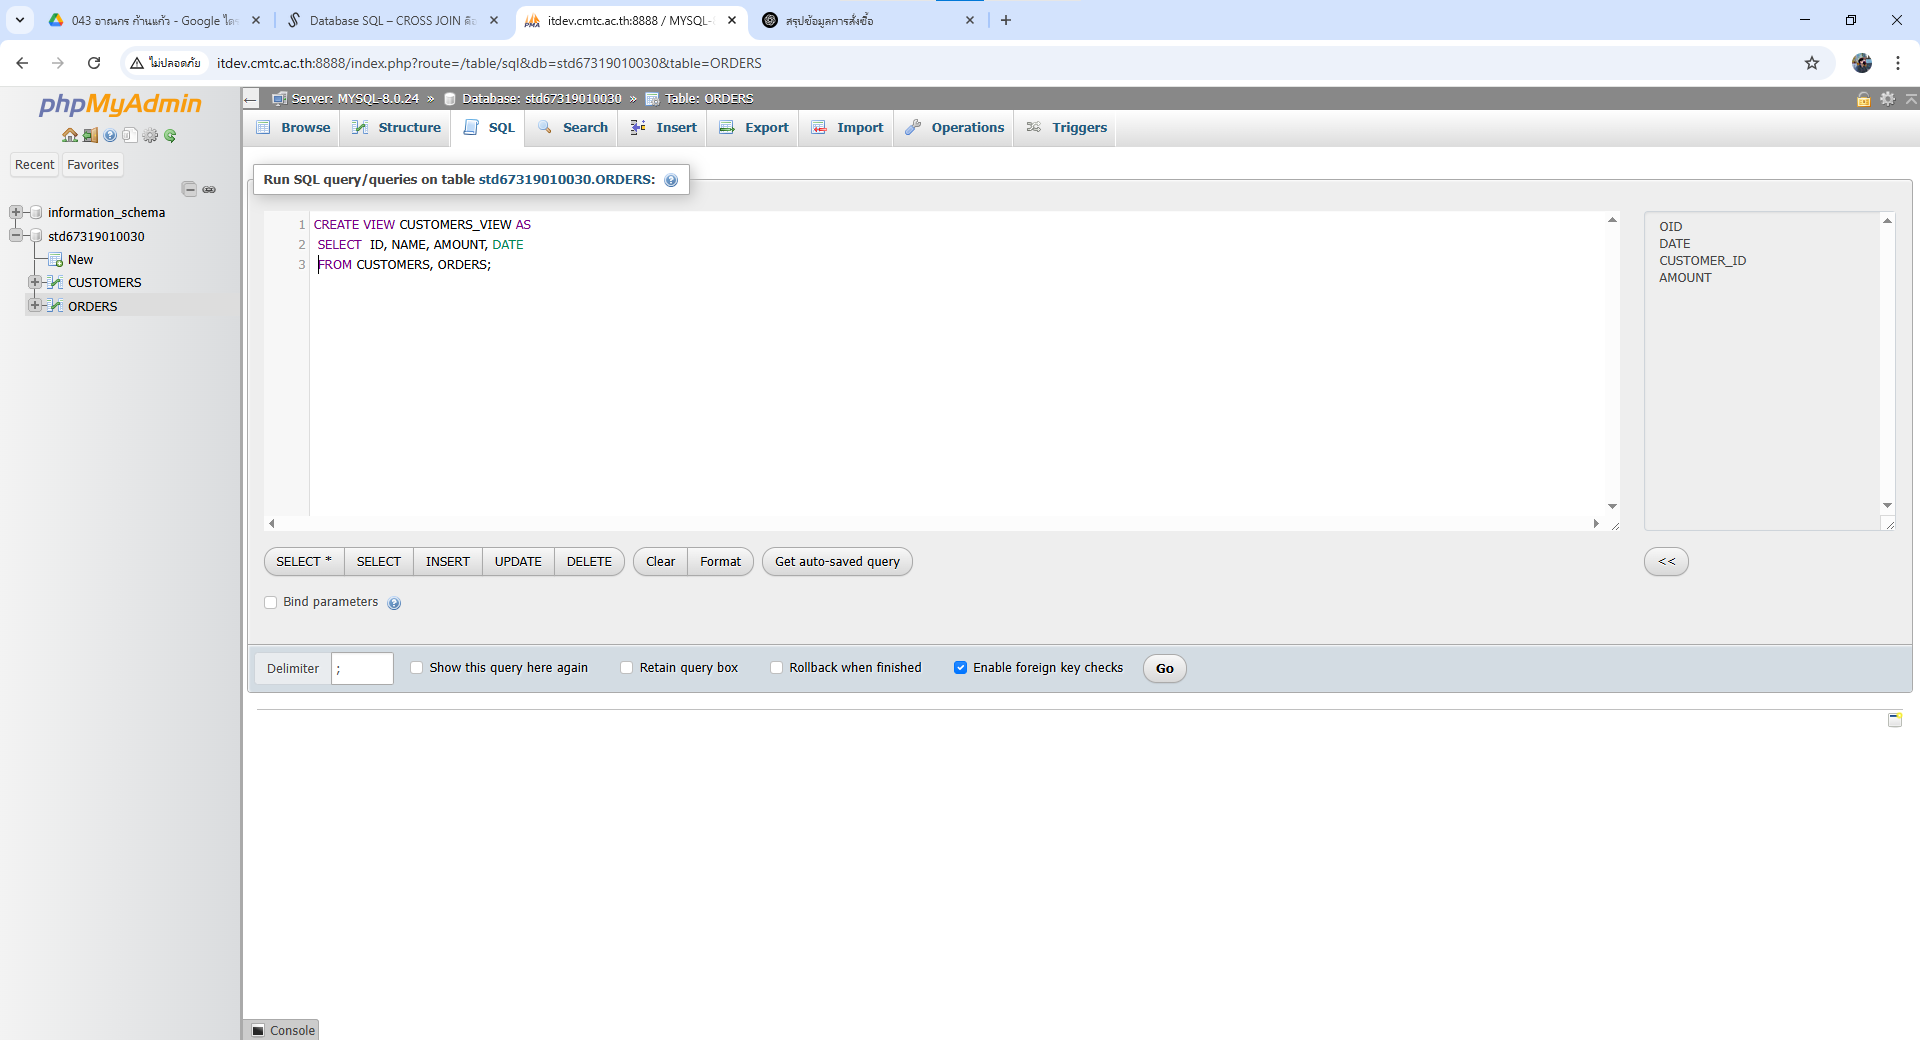Bookmark this page with the star icon
The height and width of the screenshot is (1040, 1920).
[x=1811, y=63]
